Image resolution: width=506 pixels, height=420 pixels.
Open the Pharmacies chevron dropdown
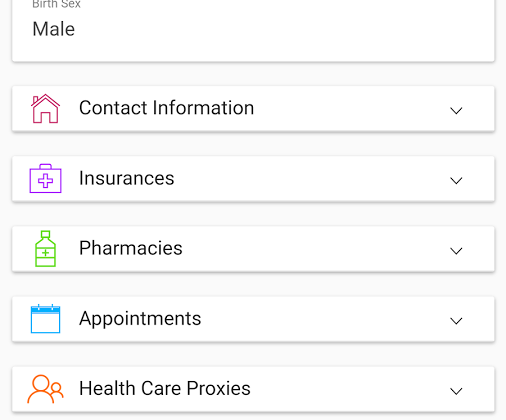coord(456,251)
